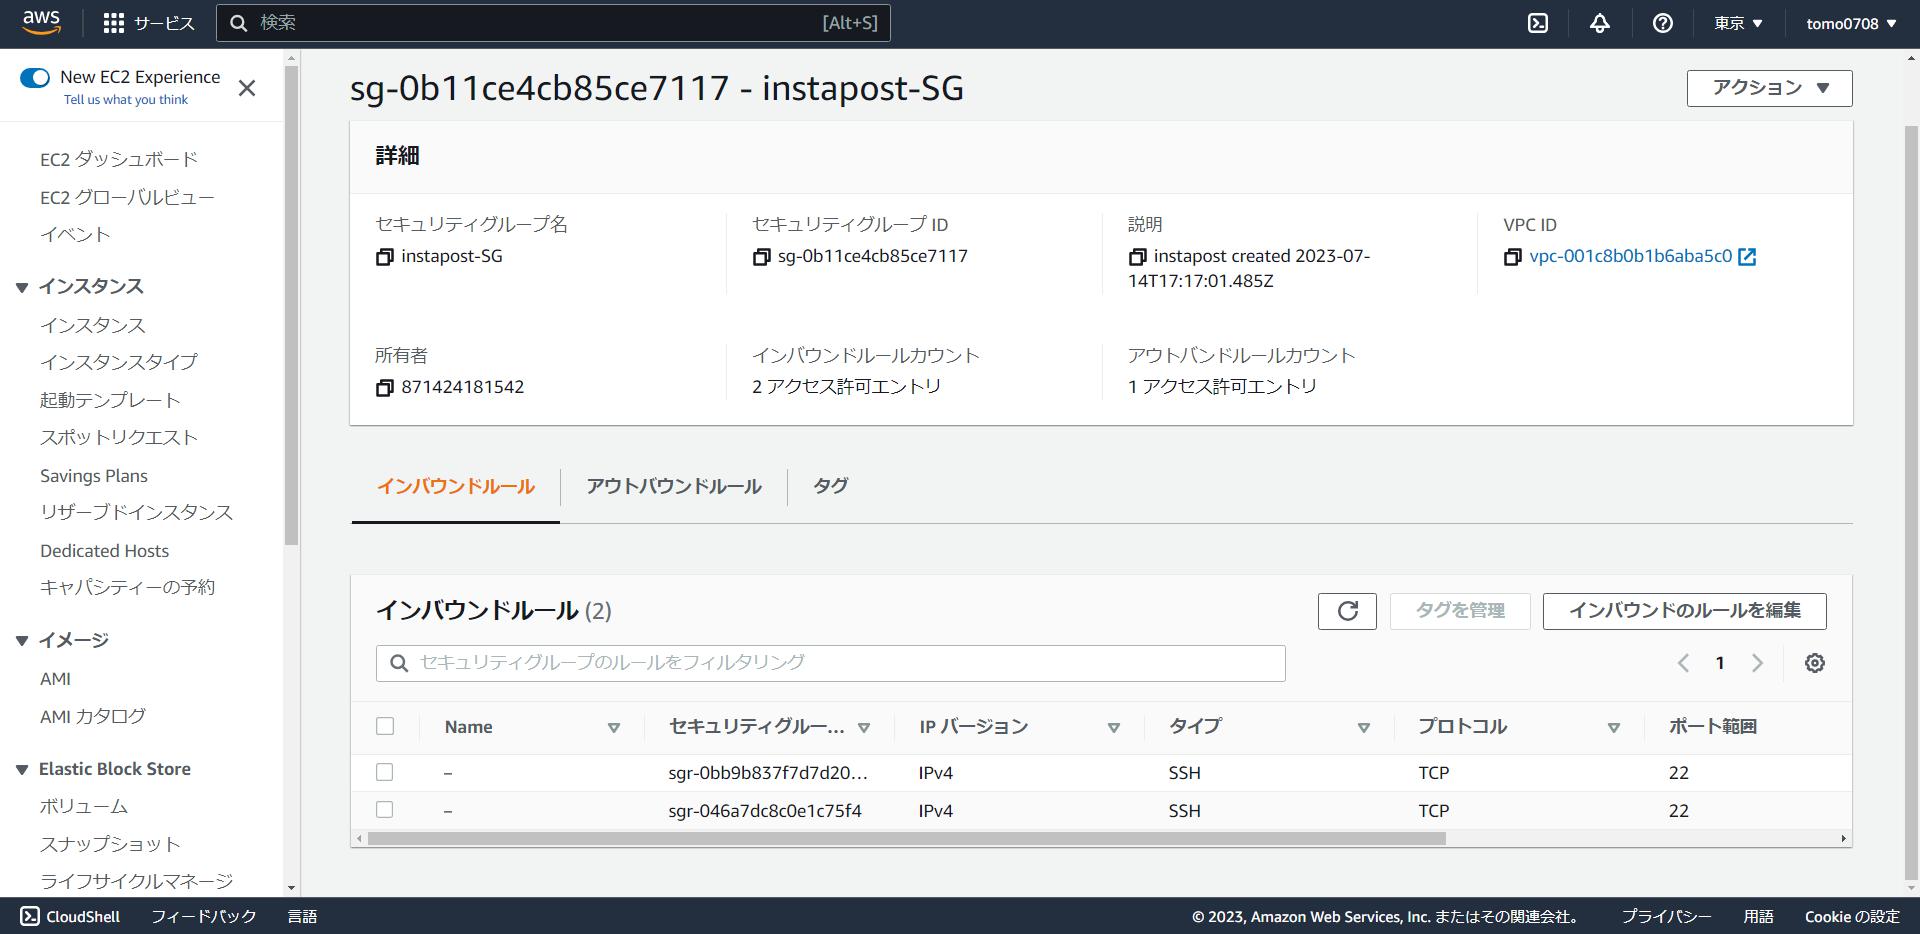Image resolution: width=1920 pixels, height=934 pixels.
Task: Toggle off New EC2 Experience
Action: pos(35,76)
